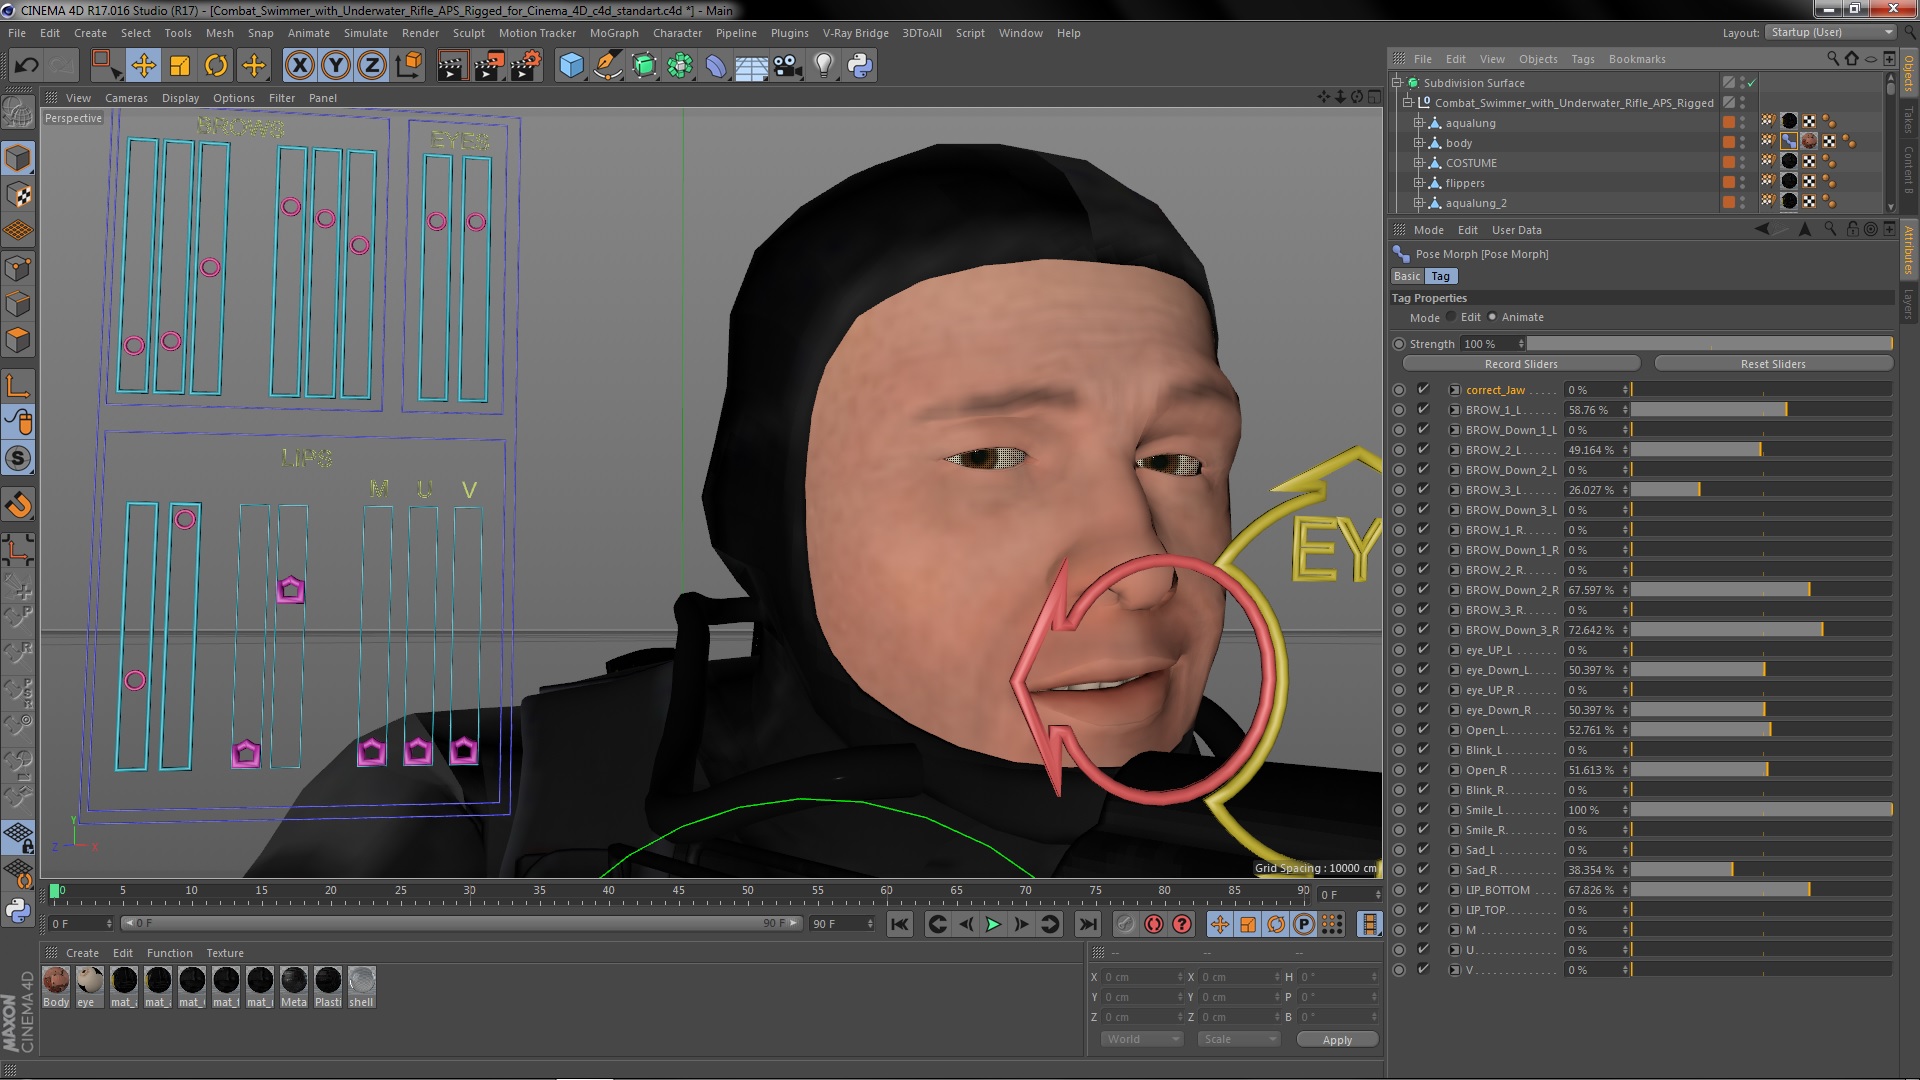Screen dimensions: 1920x1080
Task: Open viewport Cameras menu
Action: click(126, 98)
